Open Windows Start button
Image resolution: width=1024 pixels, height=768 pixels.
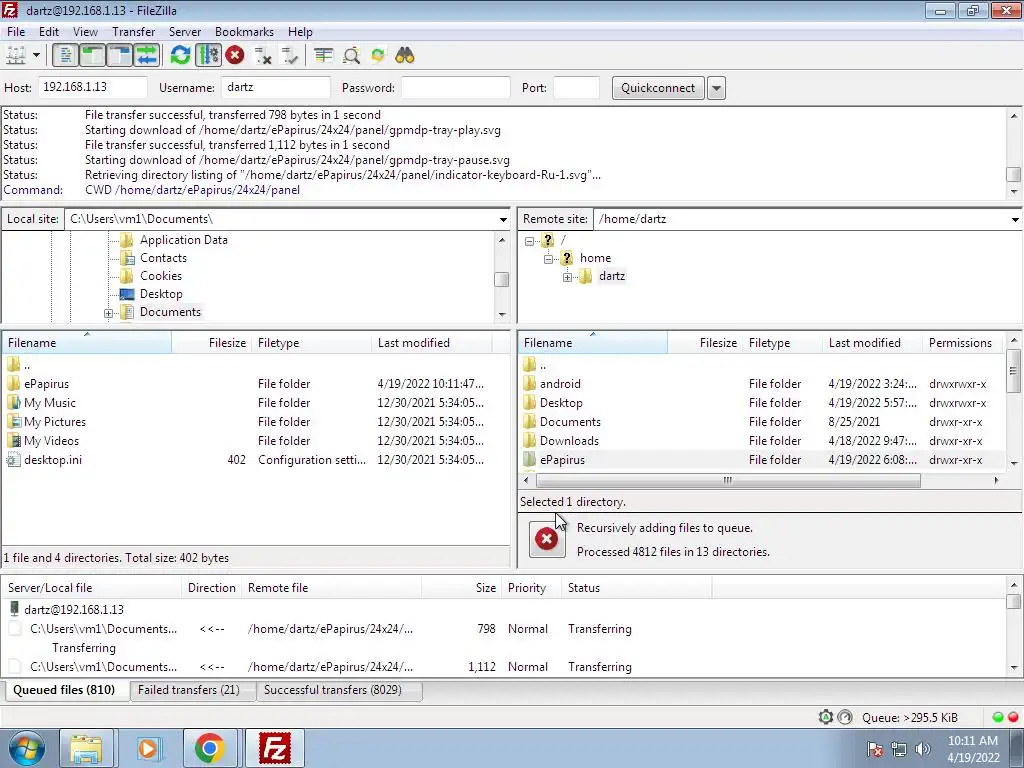27,748
